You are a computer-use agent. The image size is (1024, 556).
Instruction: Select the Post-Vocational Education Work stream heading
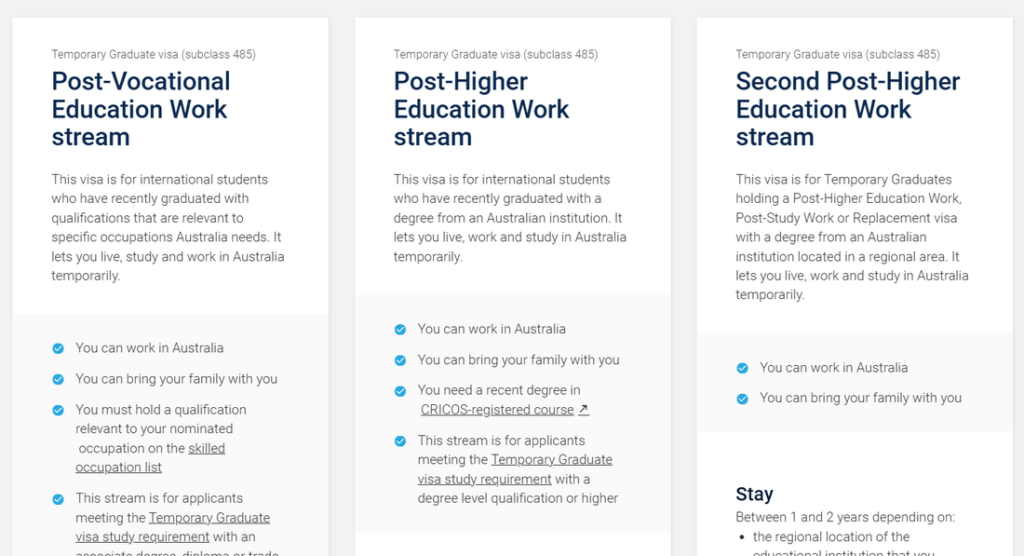140,109
